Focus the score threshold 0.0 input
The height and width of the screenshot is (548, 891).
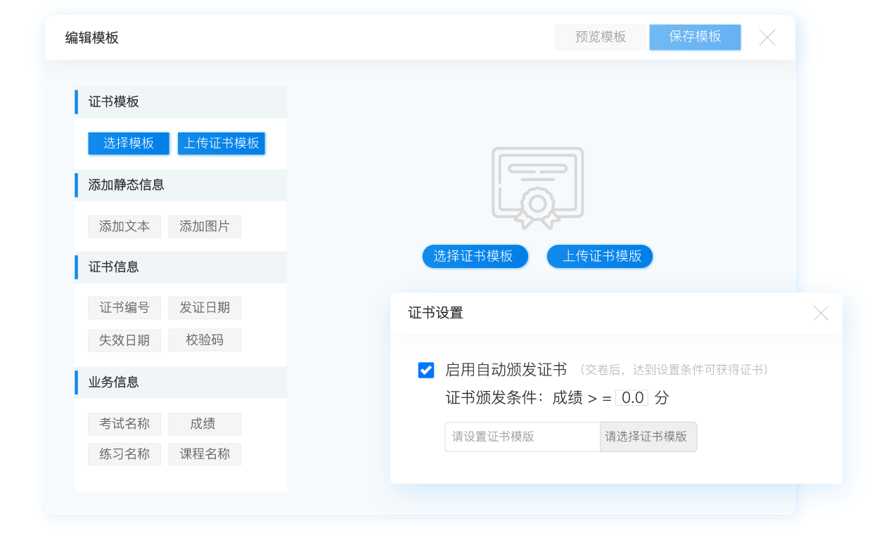point(632,398)
